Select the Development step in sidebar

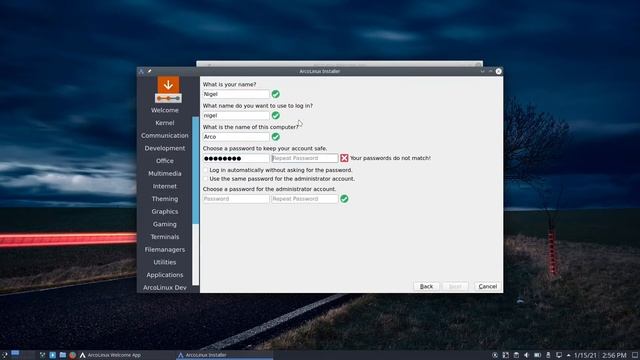tap(164, 148)
